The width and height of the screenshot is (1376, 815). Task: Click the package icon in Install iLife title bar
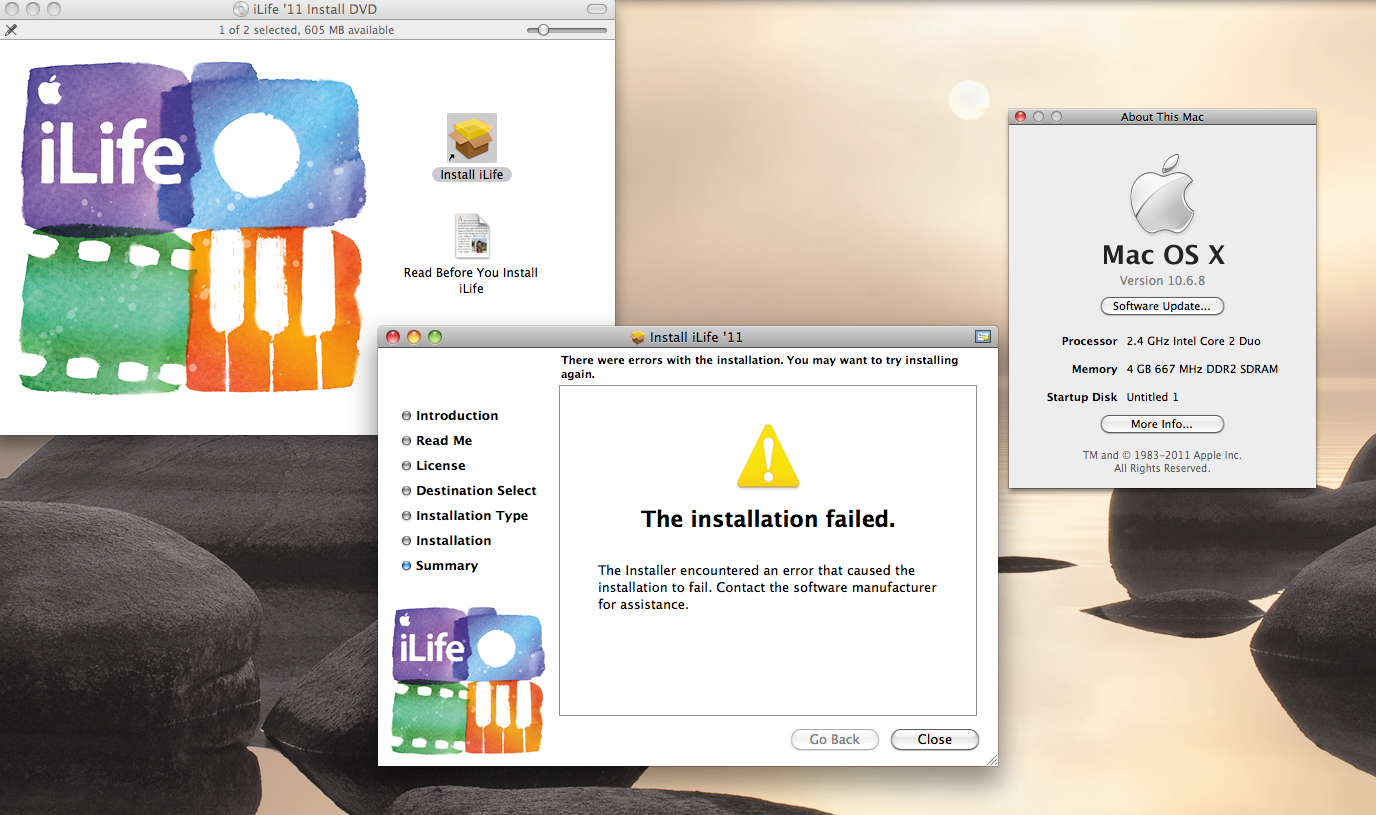pyautogui.click(x=638, y=337)
